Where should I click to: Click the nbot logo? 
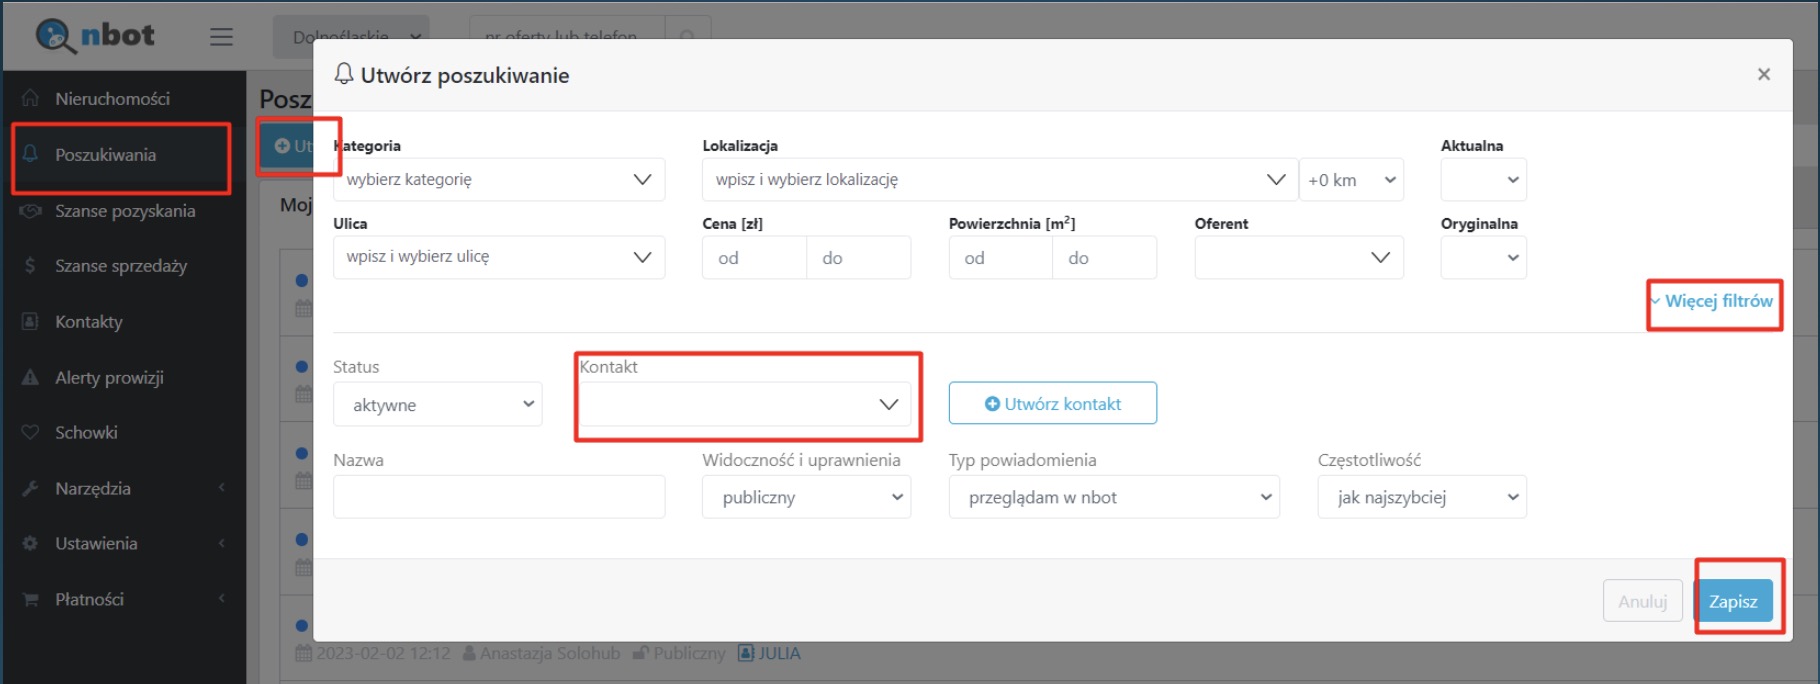coord(96,36)
